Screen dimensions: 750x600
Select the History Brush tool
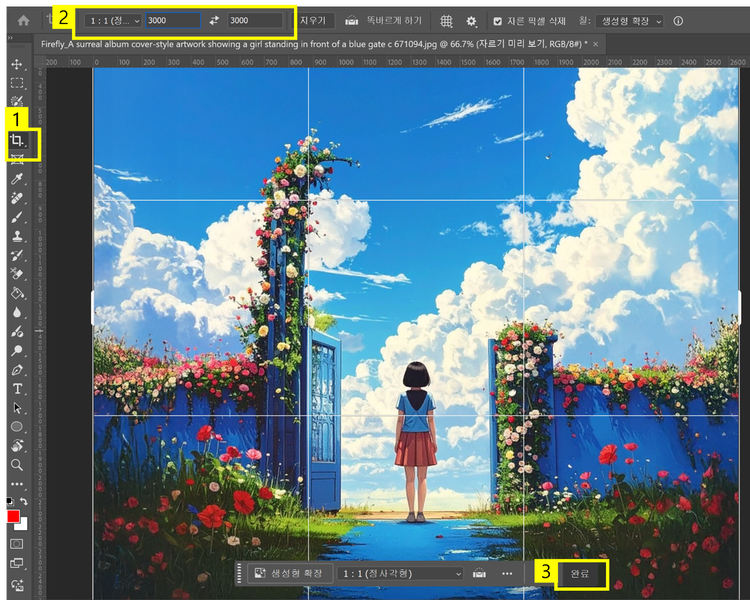[x=17, y=255]
